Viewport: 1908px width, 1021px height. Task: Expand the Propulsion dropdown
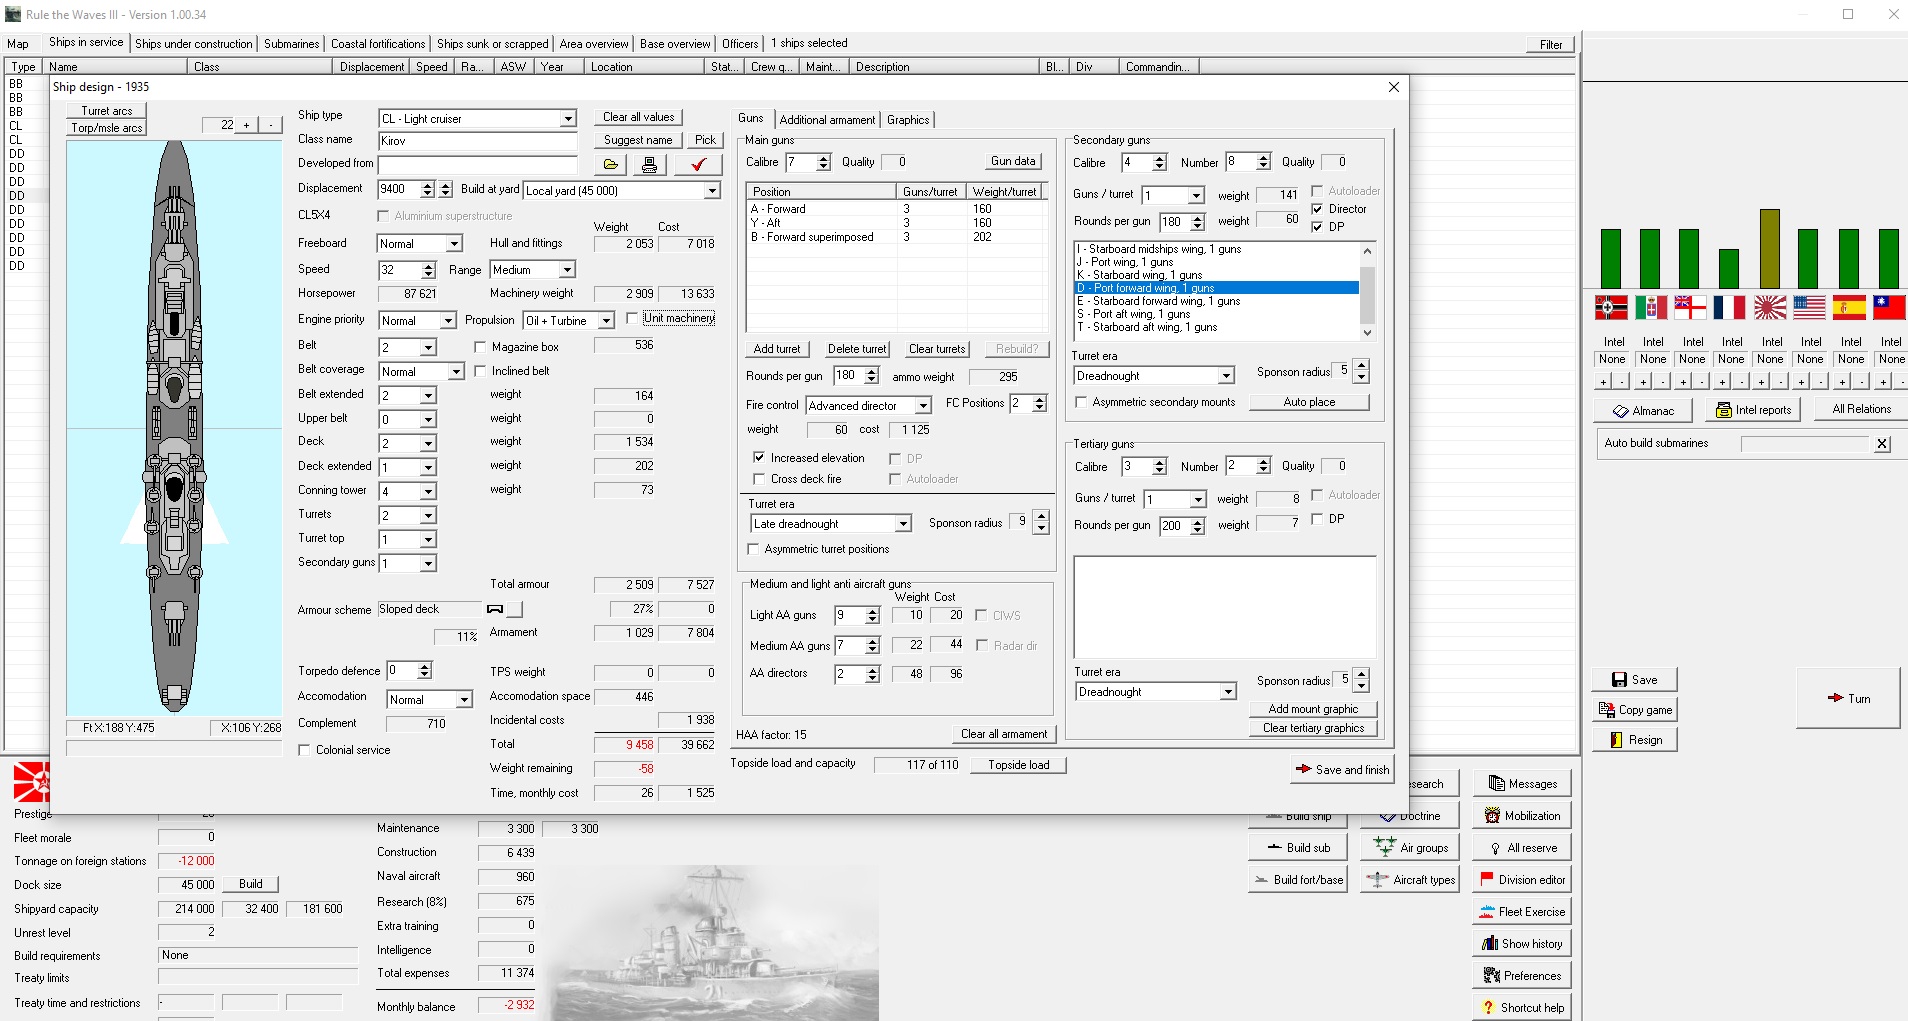click(x=606, y=321)
